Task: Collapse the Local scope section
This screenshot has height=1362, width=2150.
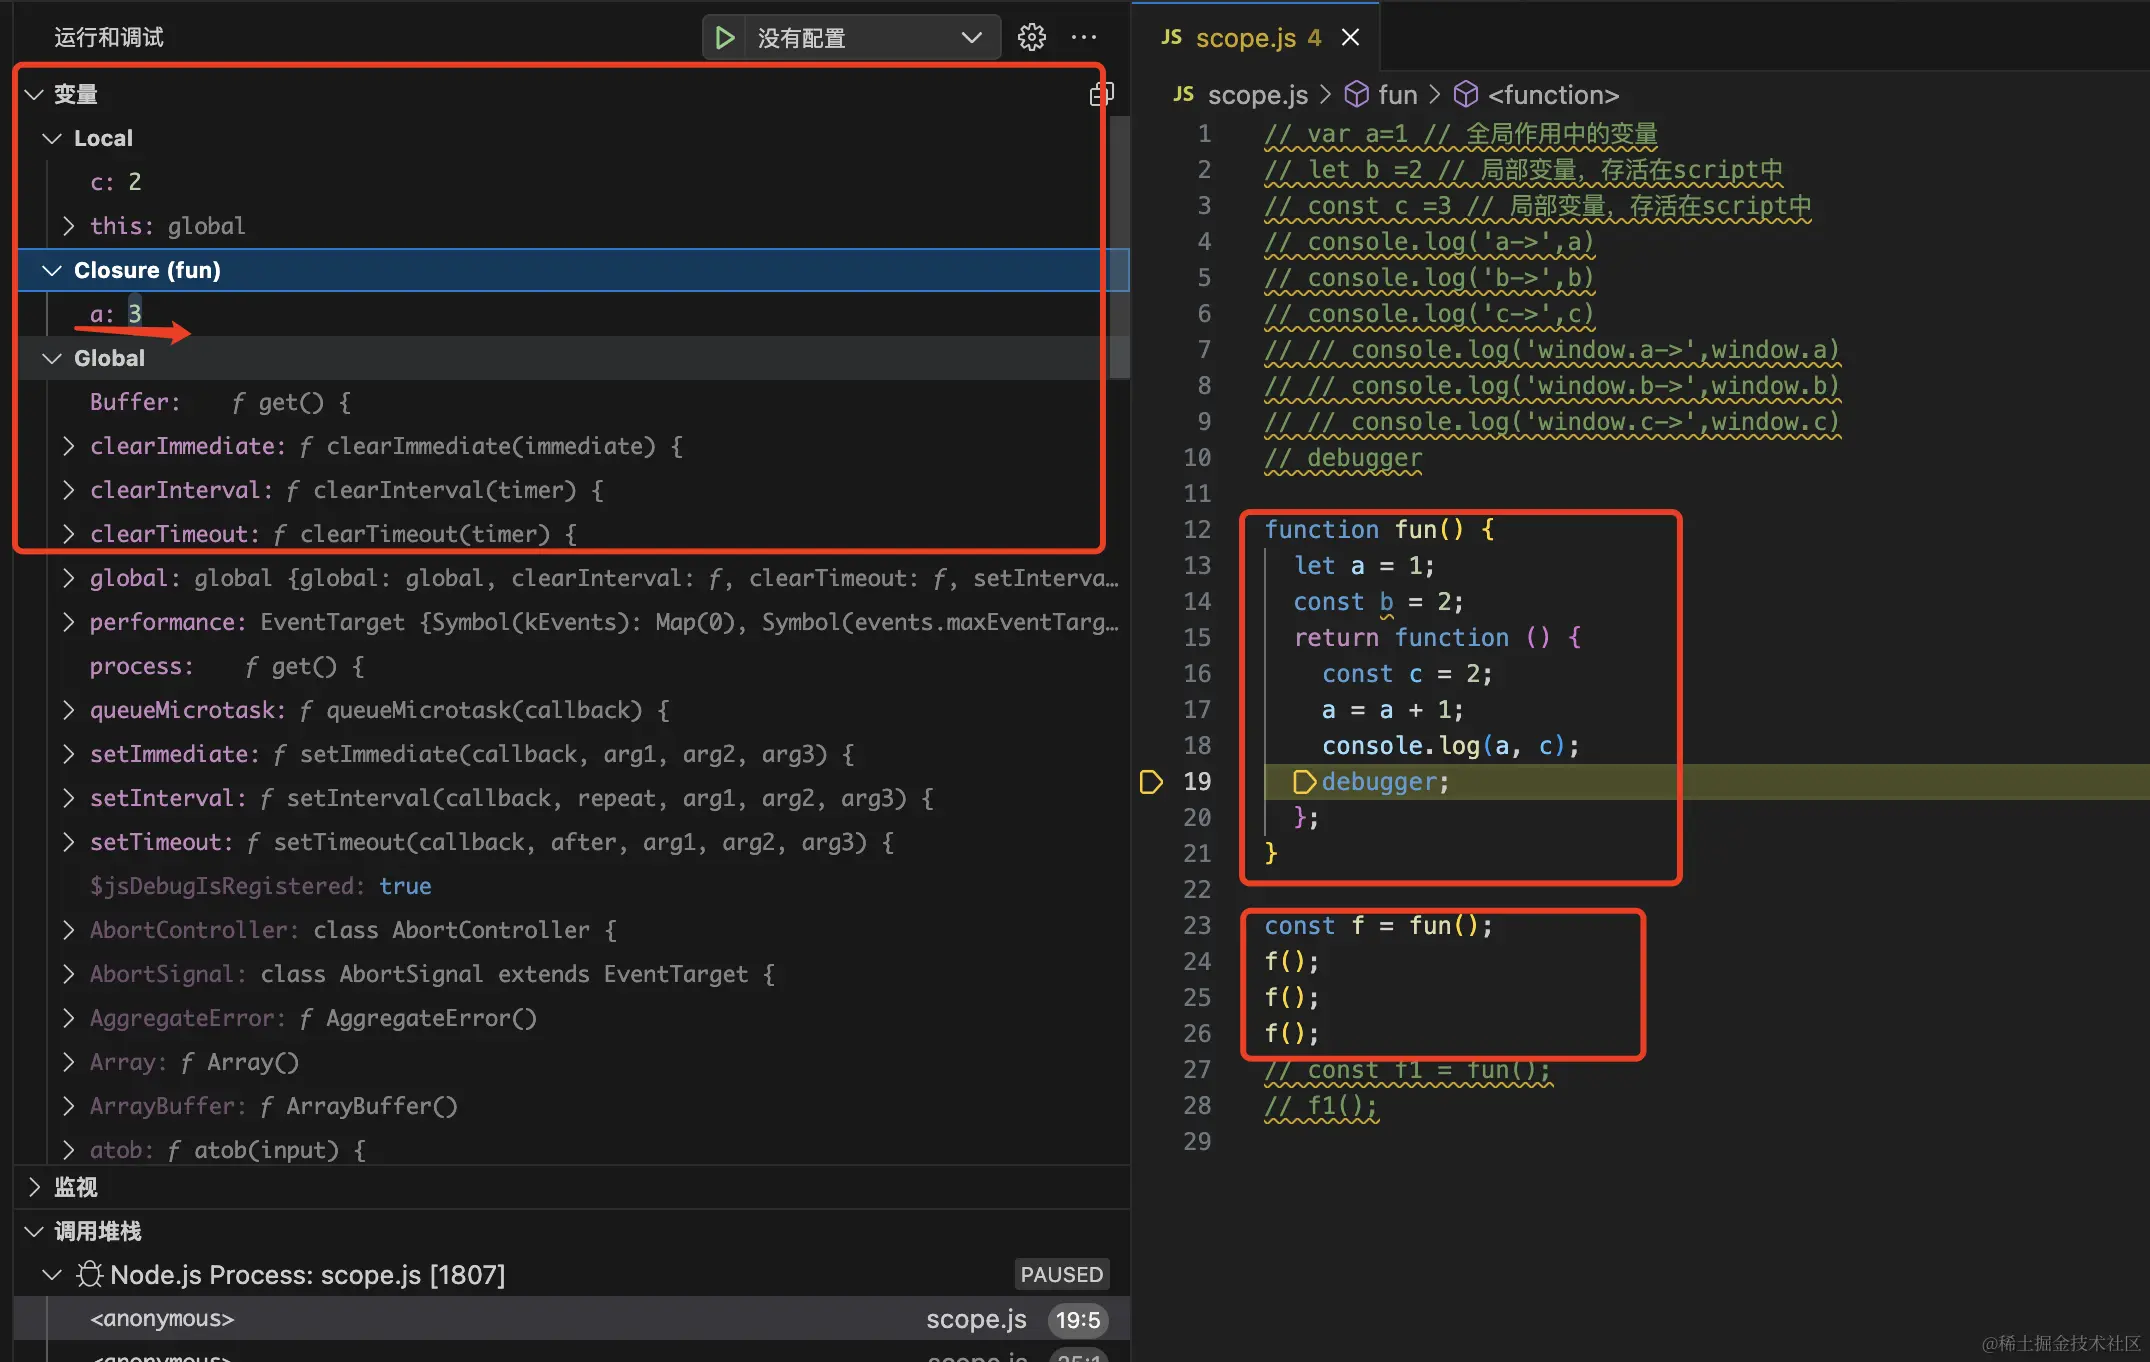Action: click(52, 138)
